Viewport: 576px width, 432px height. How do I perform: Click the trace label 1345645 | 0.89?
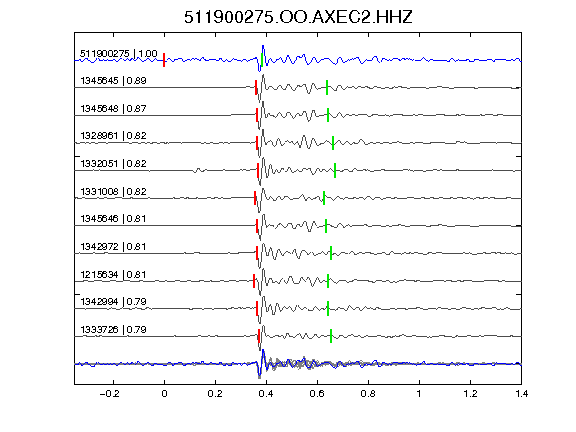click(x=114, y=80)
